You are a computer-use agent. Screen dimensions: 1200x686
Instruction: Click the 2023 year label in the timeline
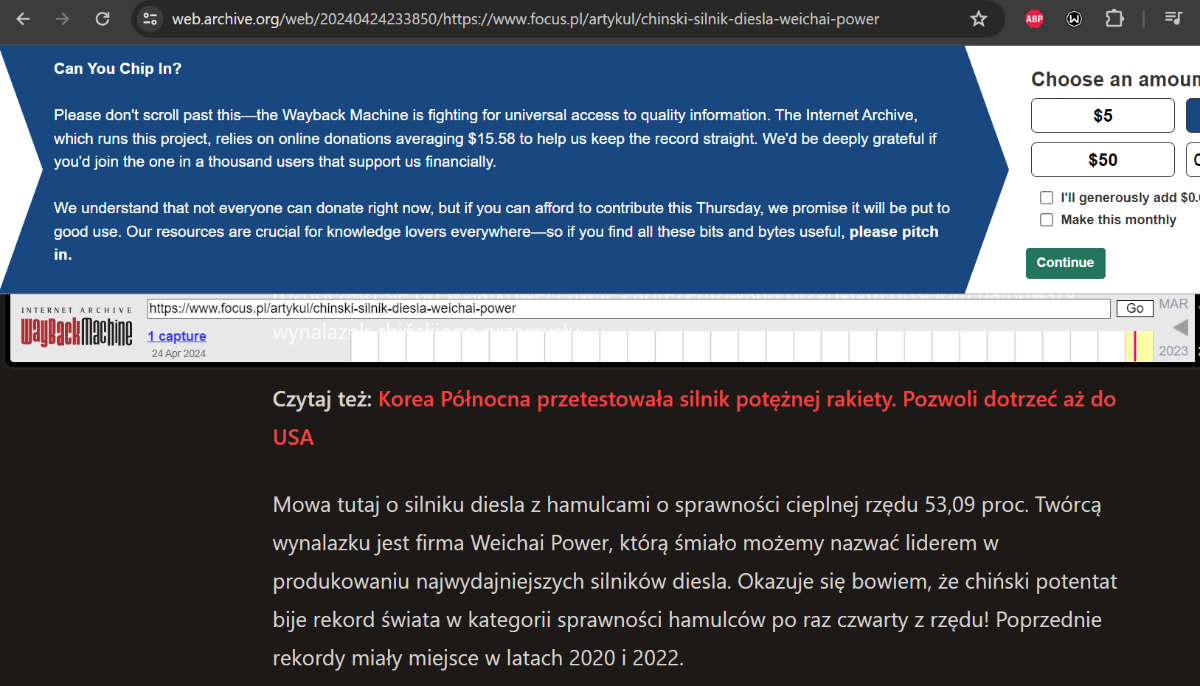[1174, 351]
